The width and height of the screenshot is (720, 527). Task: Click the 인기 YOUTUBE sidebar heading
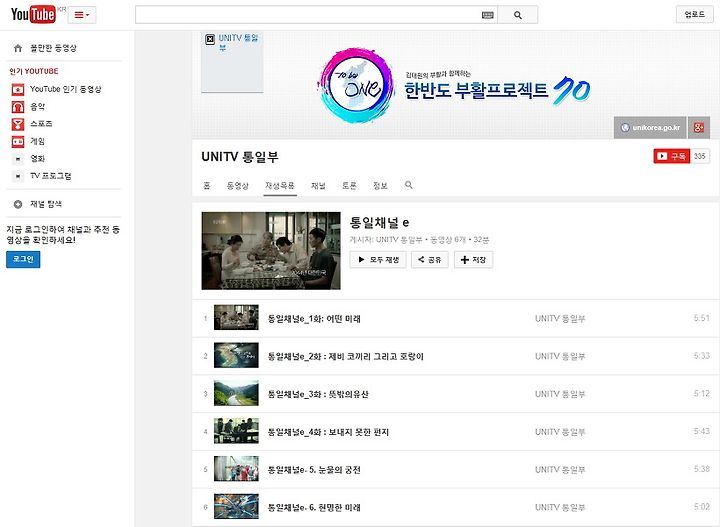(34, 71)
